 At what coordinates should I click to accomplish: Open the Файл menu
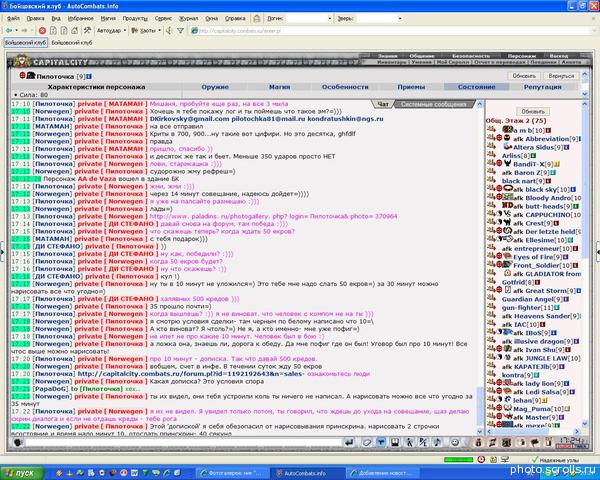click(13, 18)
